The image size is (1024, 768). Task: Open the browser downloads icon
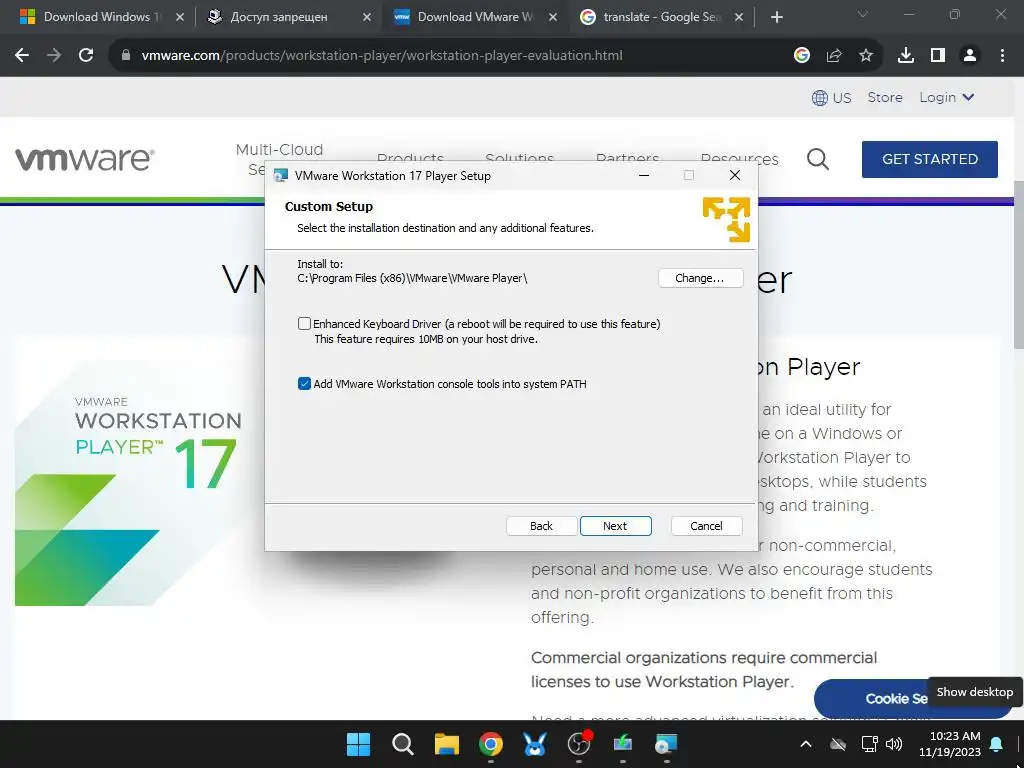tap(906, 56)
